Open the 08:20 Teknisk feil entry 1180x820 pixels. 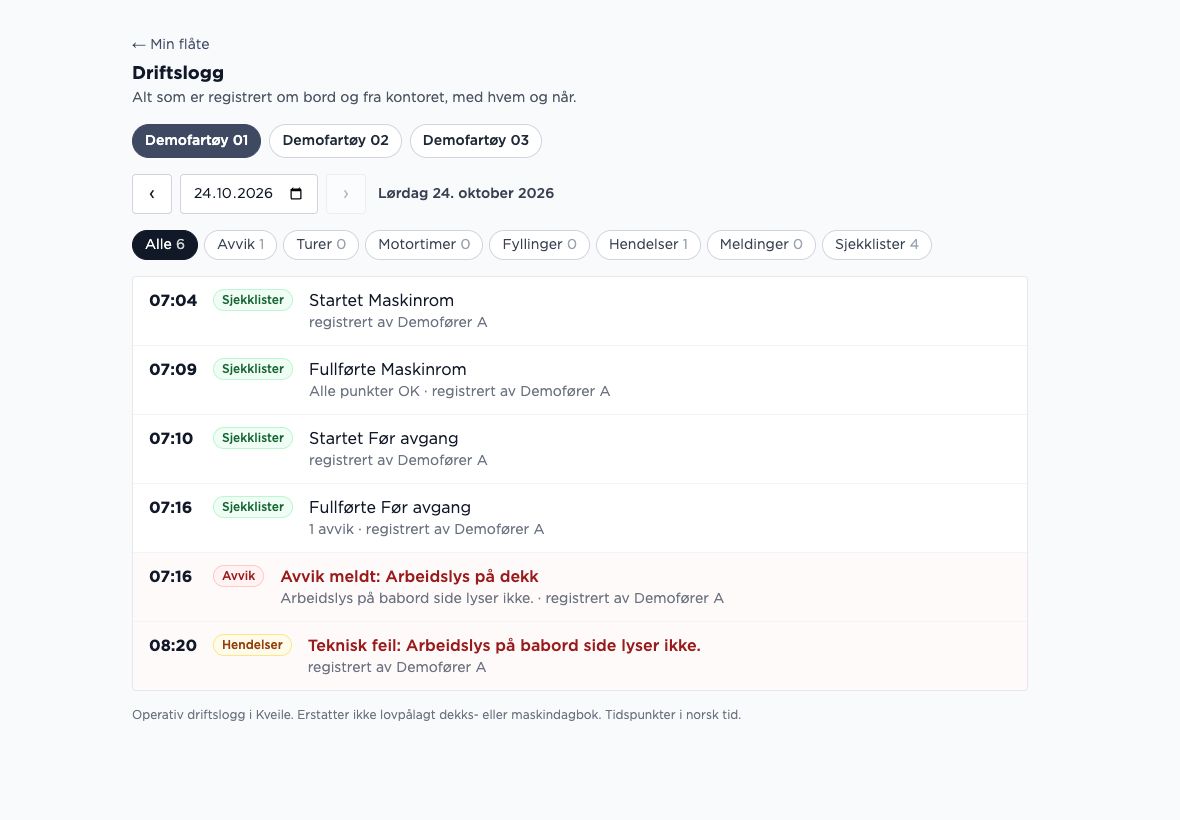(x=579, y=656)
